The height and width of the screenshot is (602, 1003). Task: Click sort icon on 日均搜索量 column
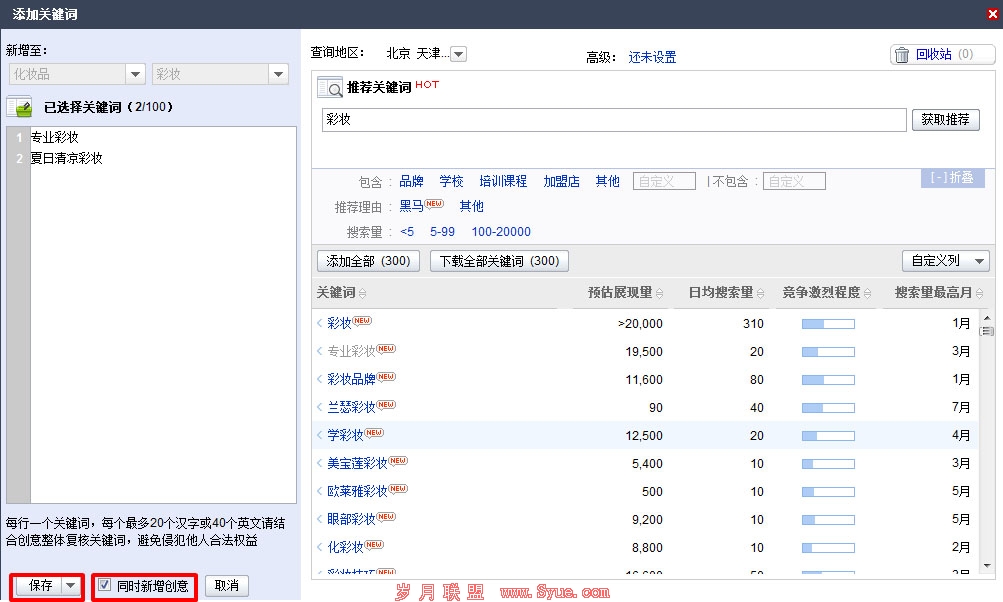click(759, 293)
